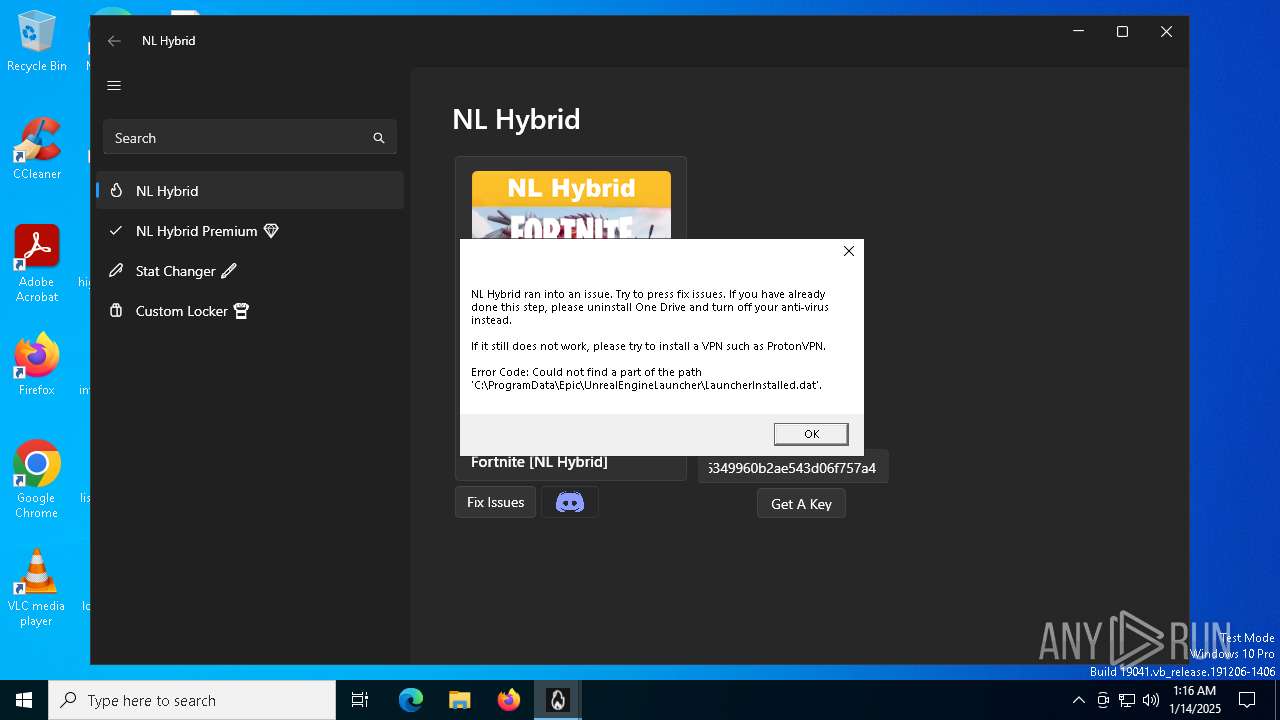Open the Custom Locker page
This screenshot has width=1280, height=720.
coord(250,311)
